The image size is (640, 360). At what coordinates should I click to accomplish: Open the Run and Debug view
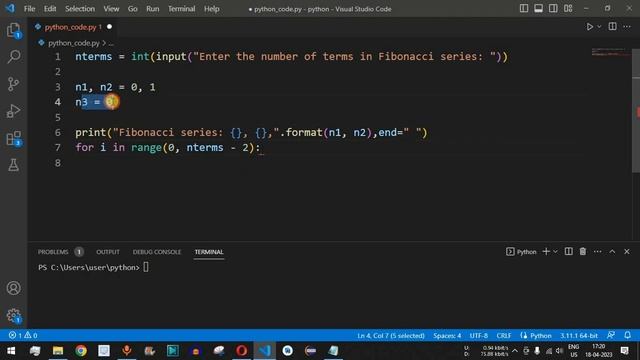13,111
